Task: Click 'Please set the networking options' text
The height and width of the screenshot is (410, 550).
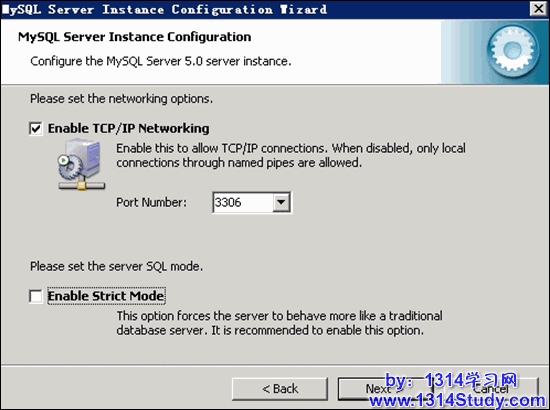Action: [121, 99]
